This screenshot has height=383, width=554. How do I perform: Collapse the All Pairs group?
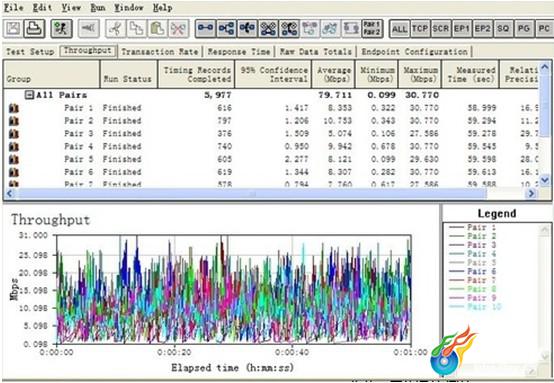(29, 95)
